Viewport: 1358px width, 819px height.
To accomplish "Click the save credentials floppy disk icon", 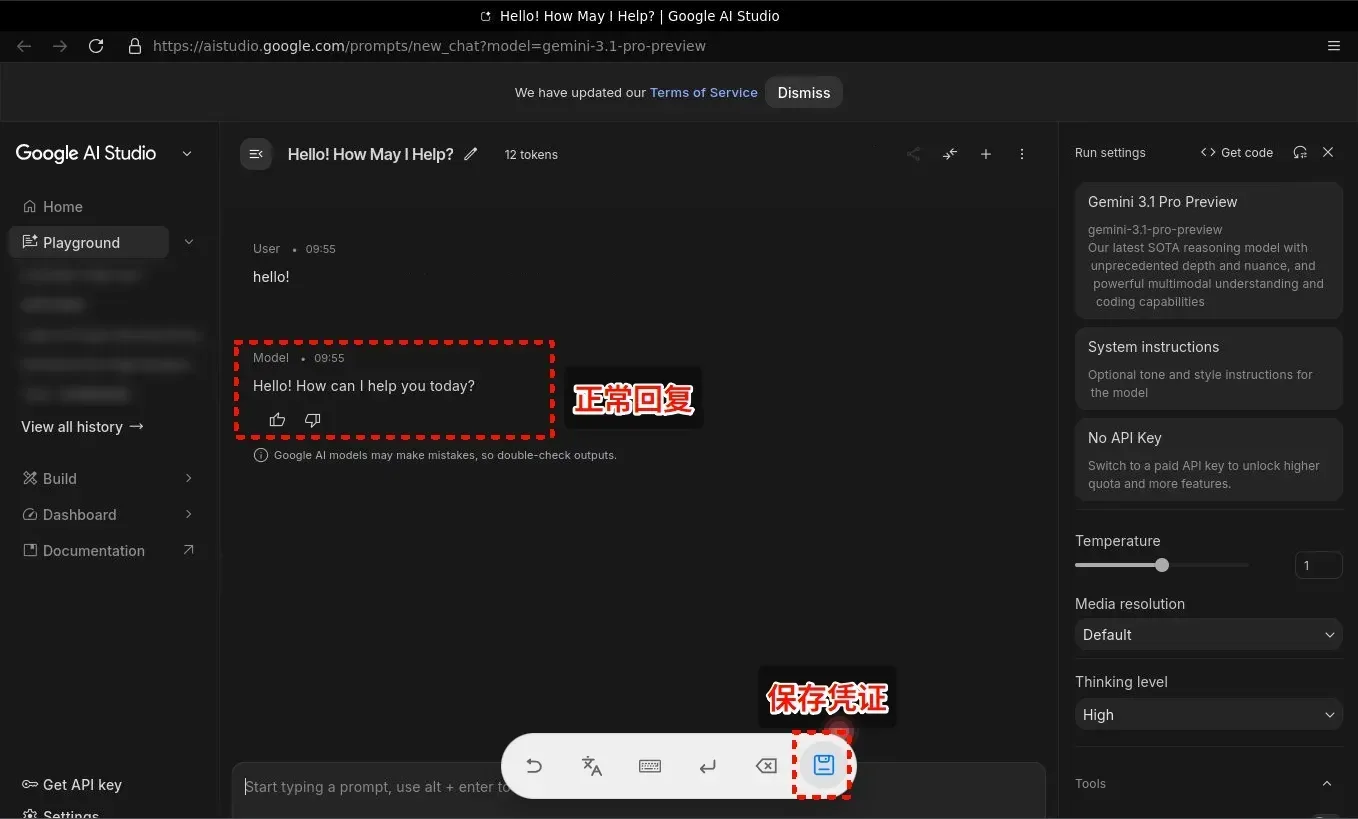I will [823, 766].
